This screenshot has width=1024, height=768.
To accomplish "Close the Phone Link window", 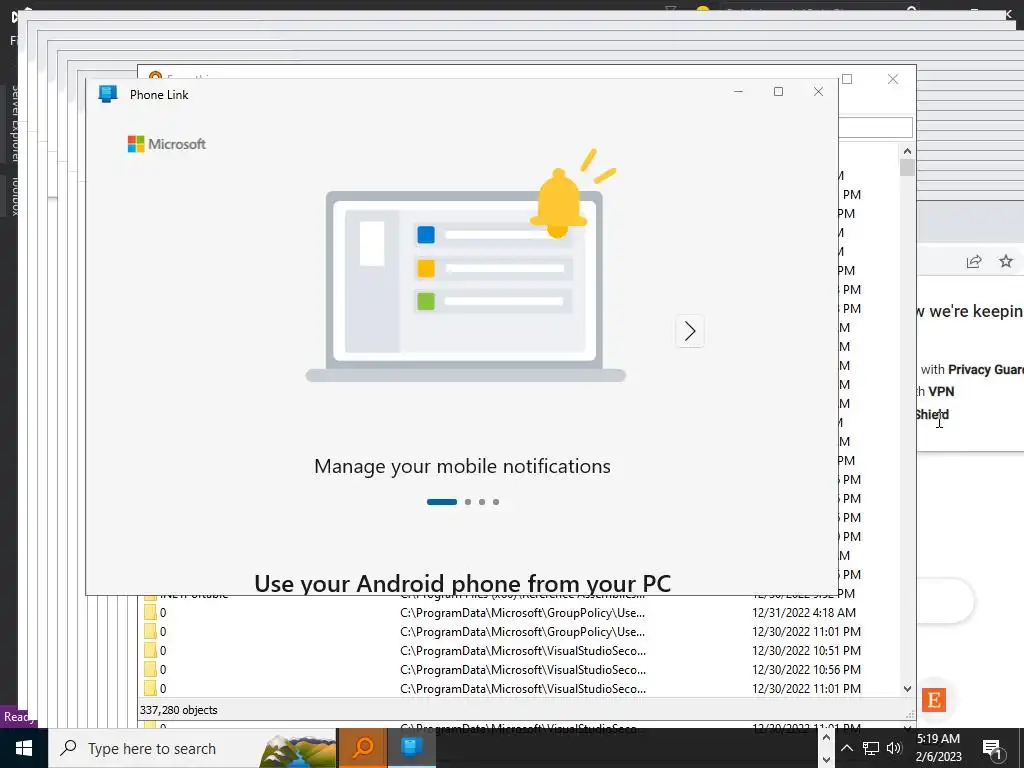I will tap(818, 91).
